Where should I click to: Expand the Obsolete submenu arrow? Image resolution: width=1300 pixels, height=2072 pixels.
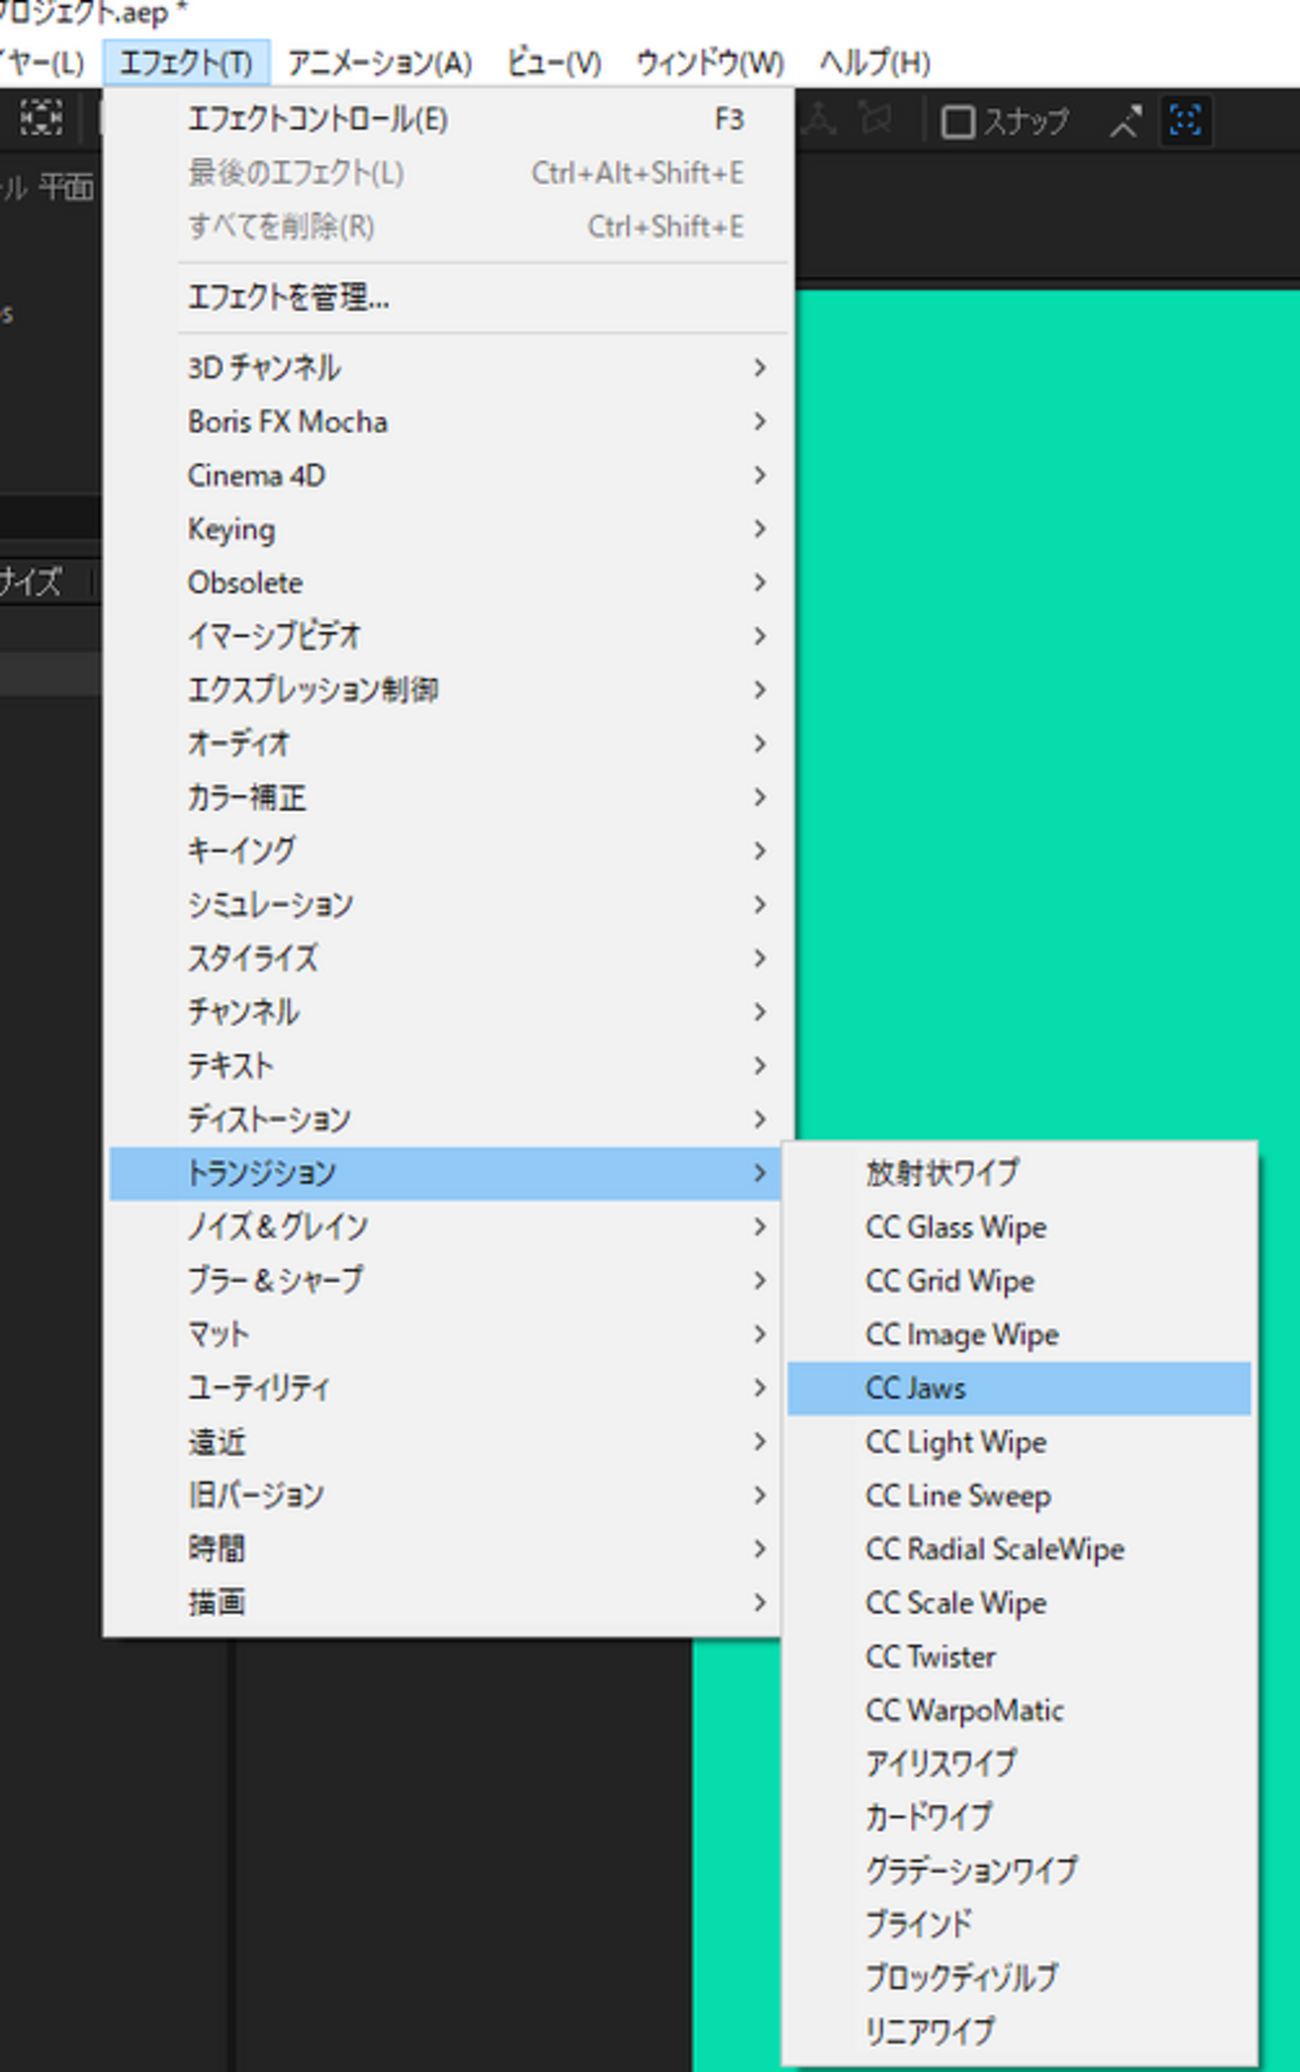(760, 583)
